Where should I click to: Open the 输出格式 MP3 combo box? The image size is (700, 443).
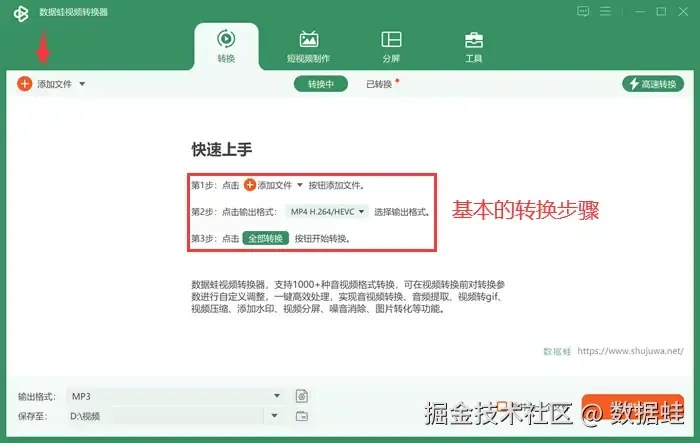click(175, 396)
